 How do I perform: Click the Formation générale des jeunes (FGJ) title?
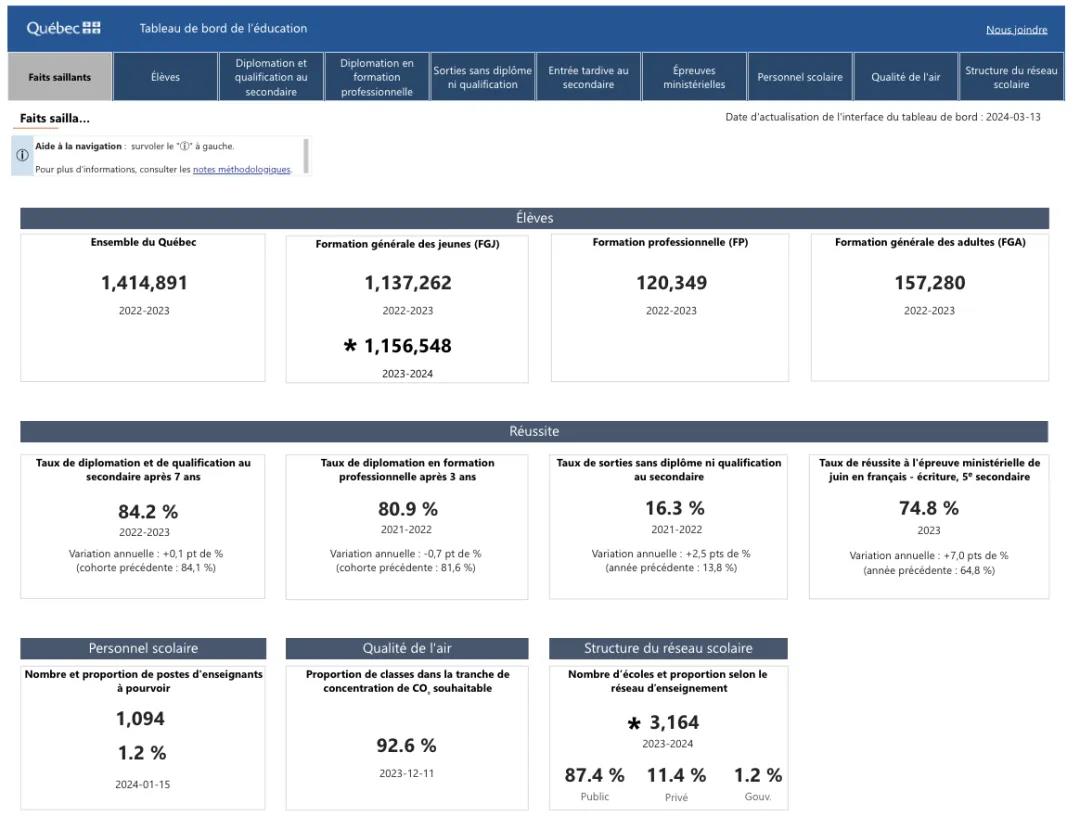pos(408,244)
